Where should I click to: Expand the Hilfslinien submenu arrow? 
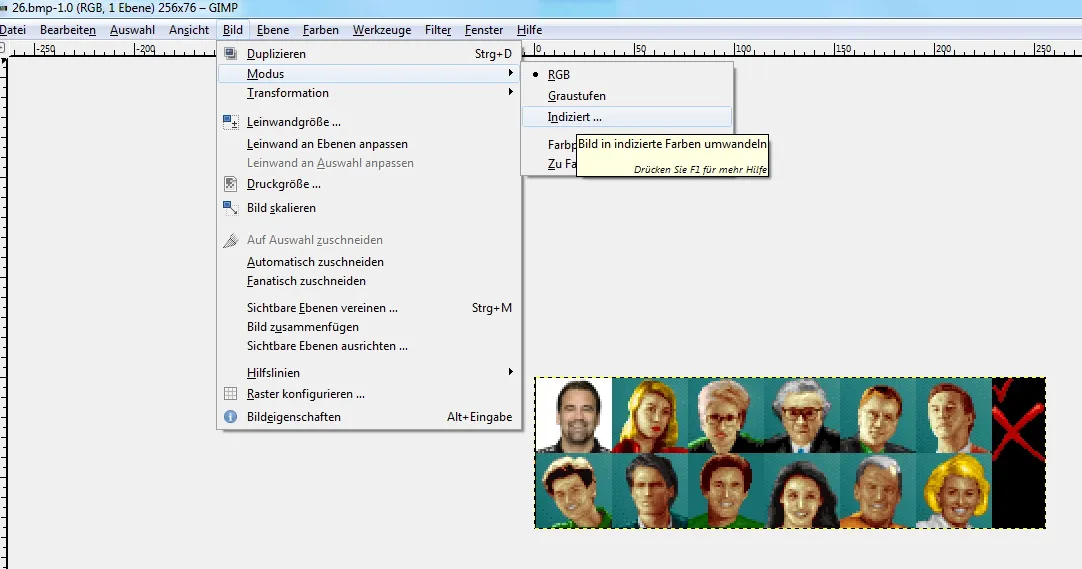511,373
